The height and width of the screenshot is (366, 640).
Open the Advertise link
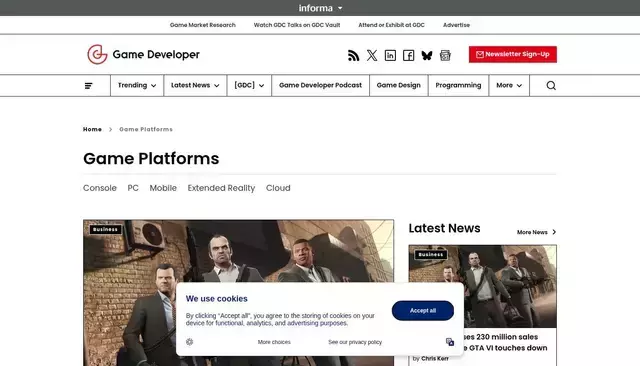(x=456, y=25)
